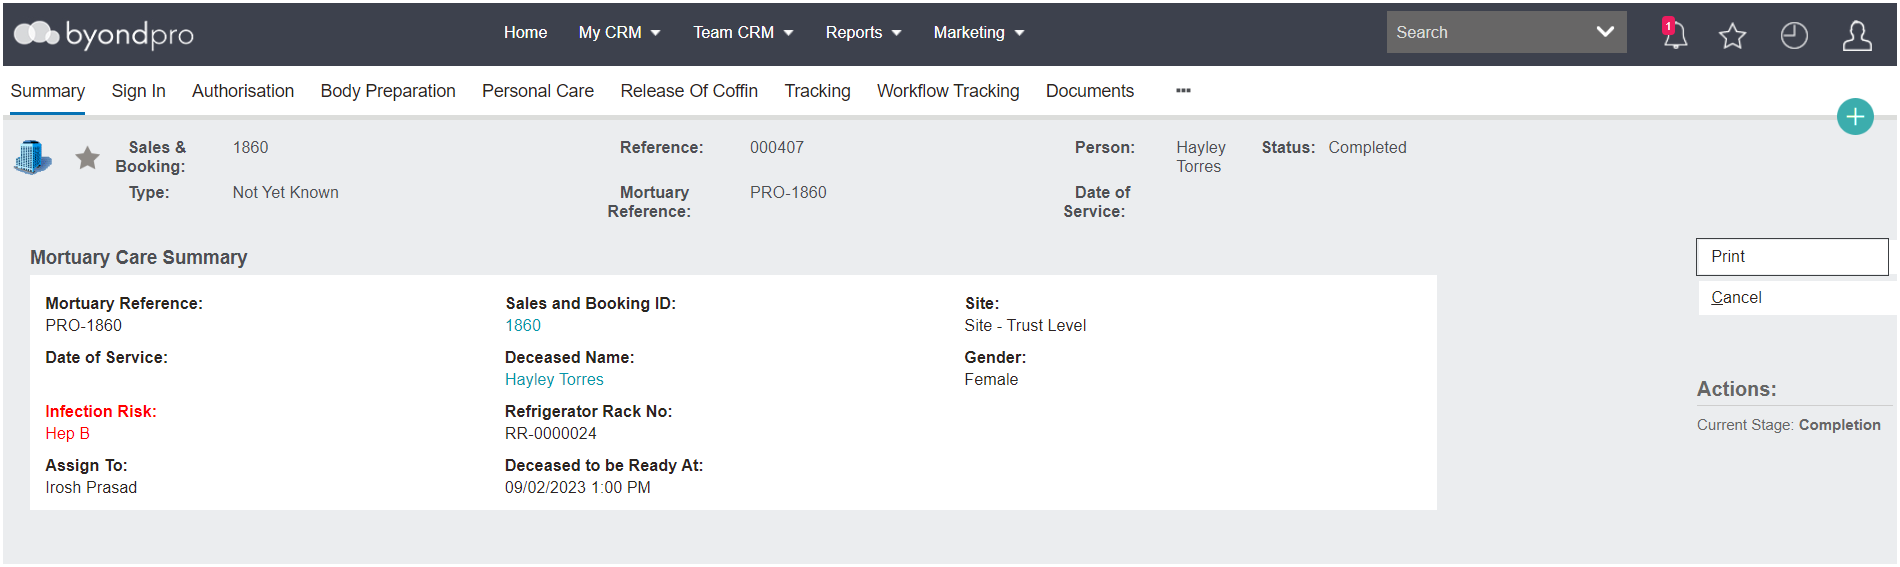Switch to the Sign In tab

(x=138, y=91)
